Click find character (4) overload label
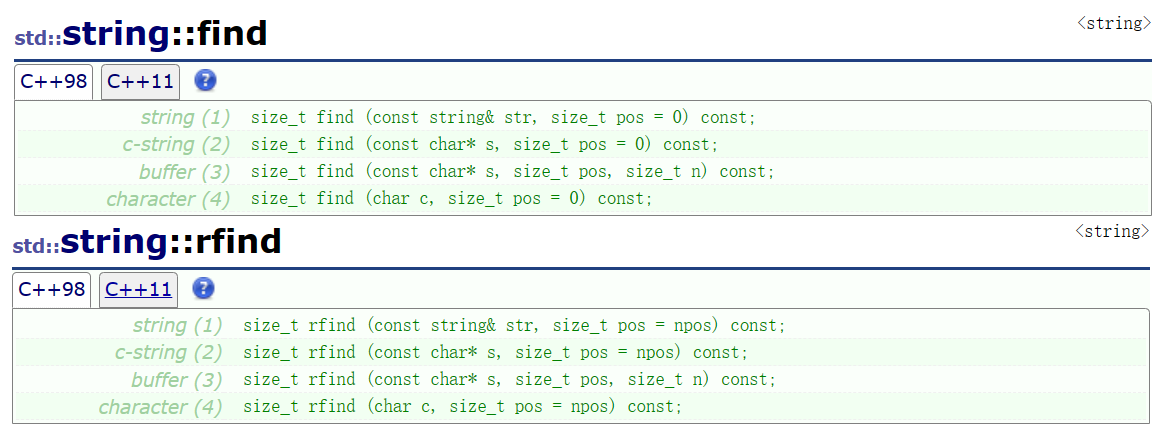Viewport: 1169px width, 437px height. pos(168,199)
